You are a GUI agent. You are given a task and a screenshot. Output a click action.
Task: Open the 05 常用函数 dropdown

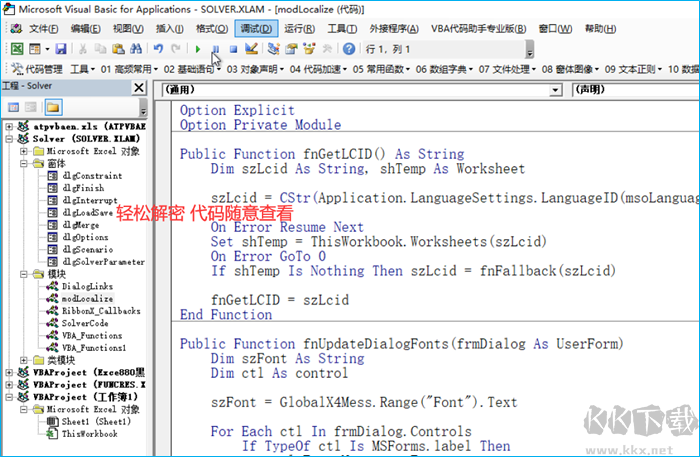tap(381, 69)
